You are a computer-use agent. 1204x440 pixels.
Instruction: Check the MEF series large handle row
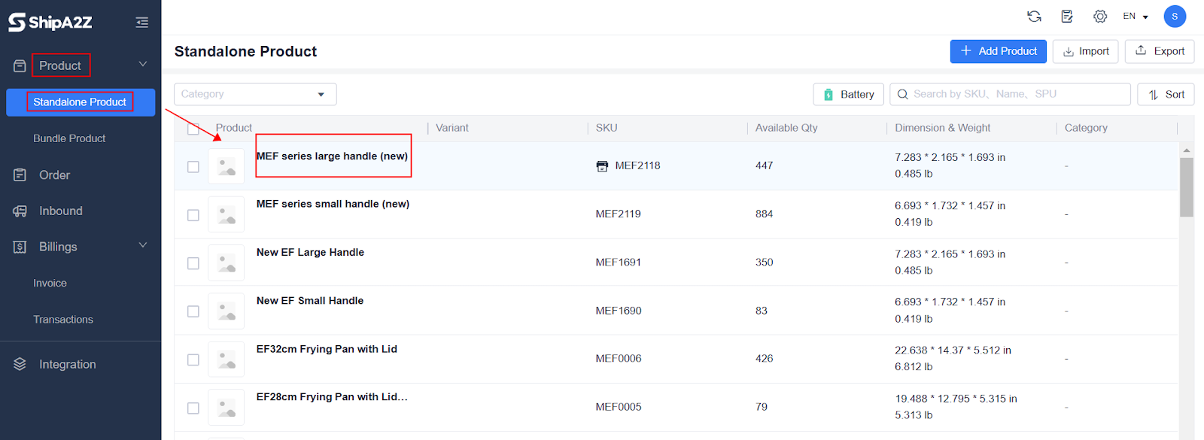tap(193, 166)
